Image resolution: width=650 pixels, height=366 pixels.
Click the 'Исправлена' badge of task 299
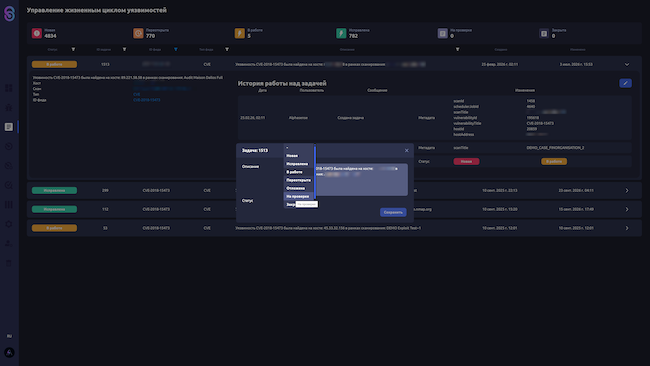[x=54, y=191]
